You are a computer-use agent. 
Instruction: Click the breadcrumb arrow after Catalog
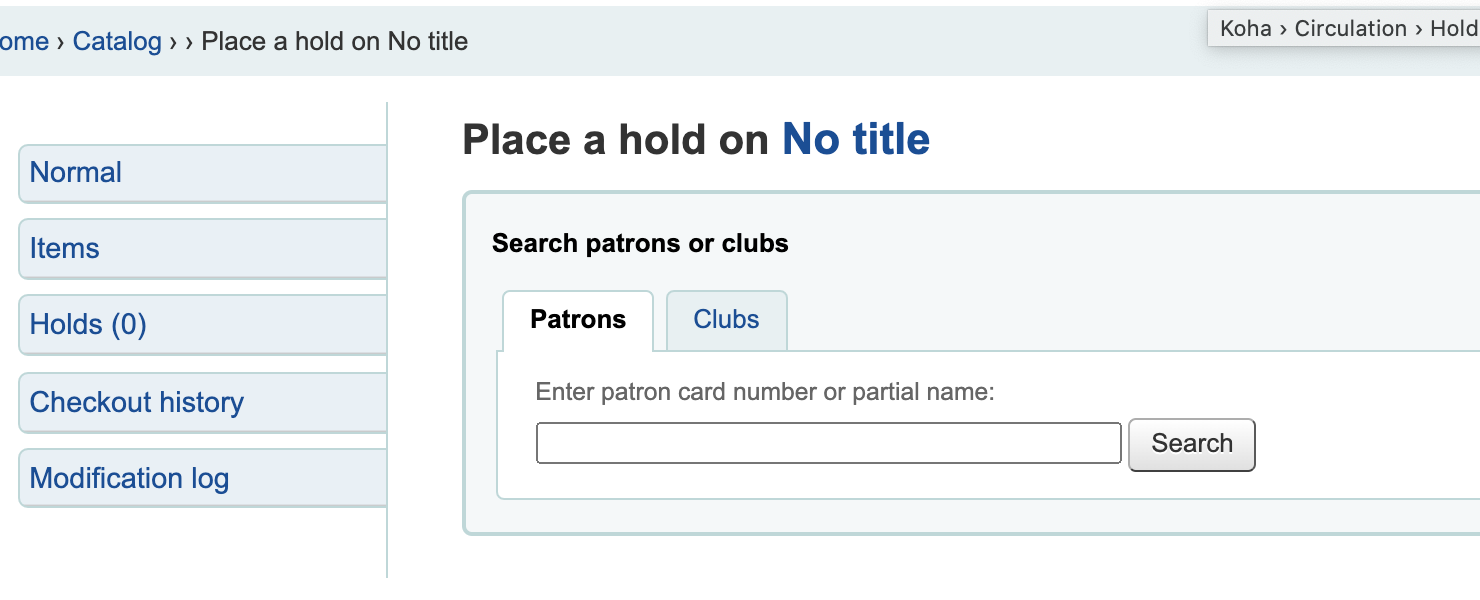point(174,41)
